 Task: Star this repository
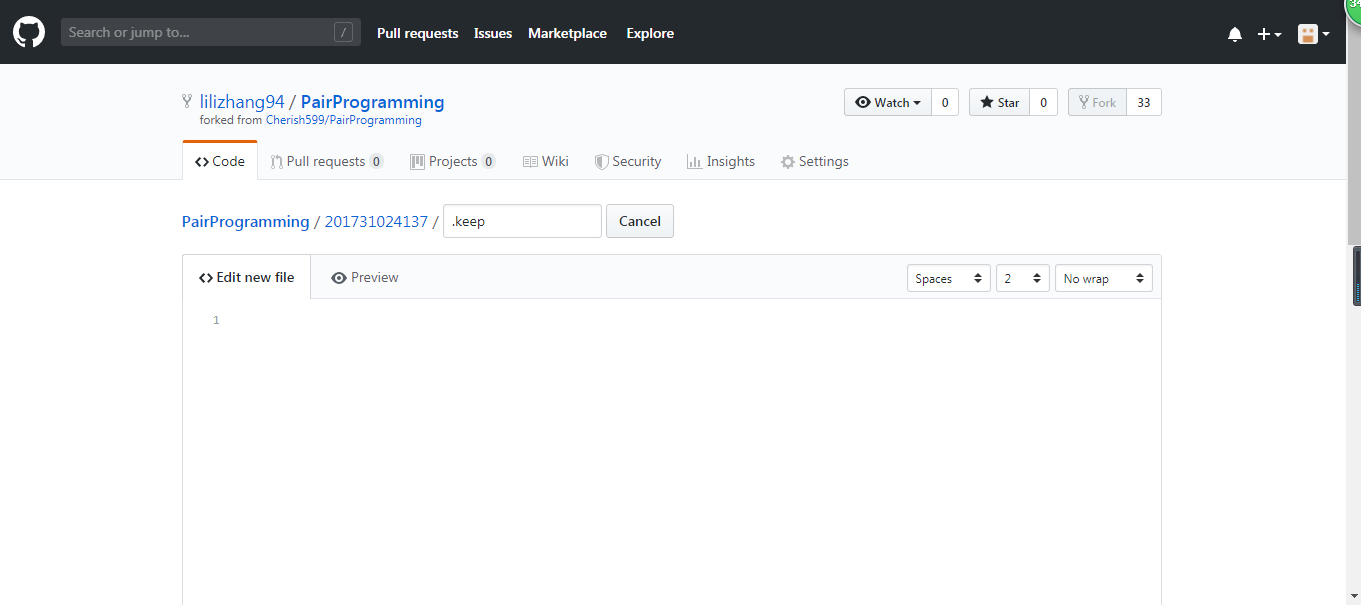click(x=1000, y=102)
